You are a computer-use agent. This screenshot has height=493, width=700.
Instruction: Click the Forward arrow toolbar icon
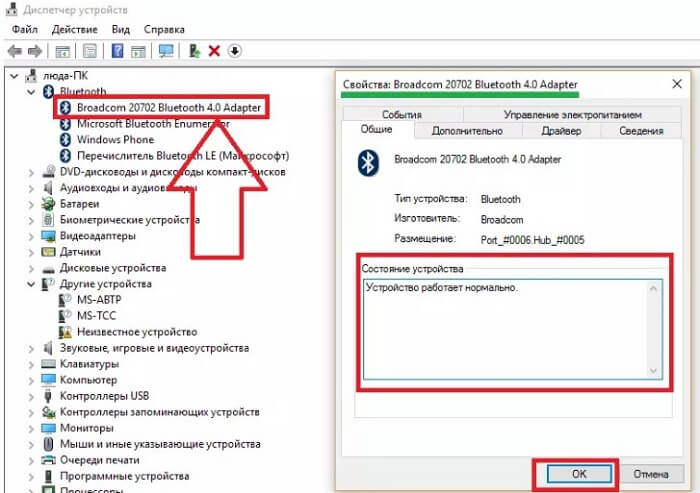(x=35, y=50)
